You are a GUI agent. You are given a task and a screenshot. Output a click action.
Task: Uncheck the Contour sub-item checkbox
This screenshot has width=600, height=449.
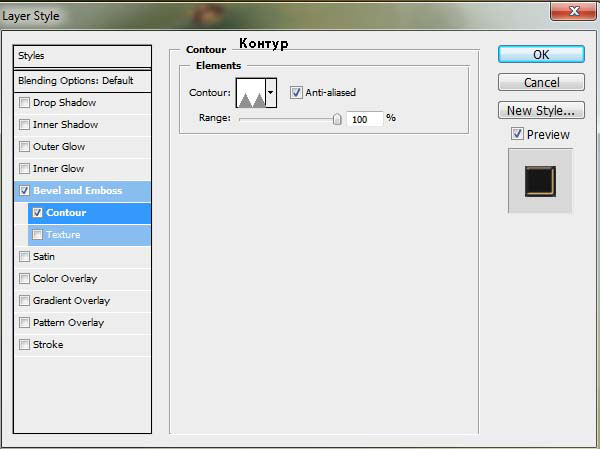[38, 212]
